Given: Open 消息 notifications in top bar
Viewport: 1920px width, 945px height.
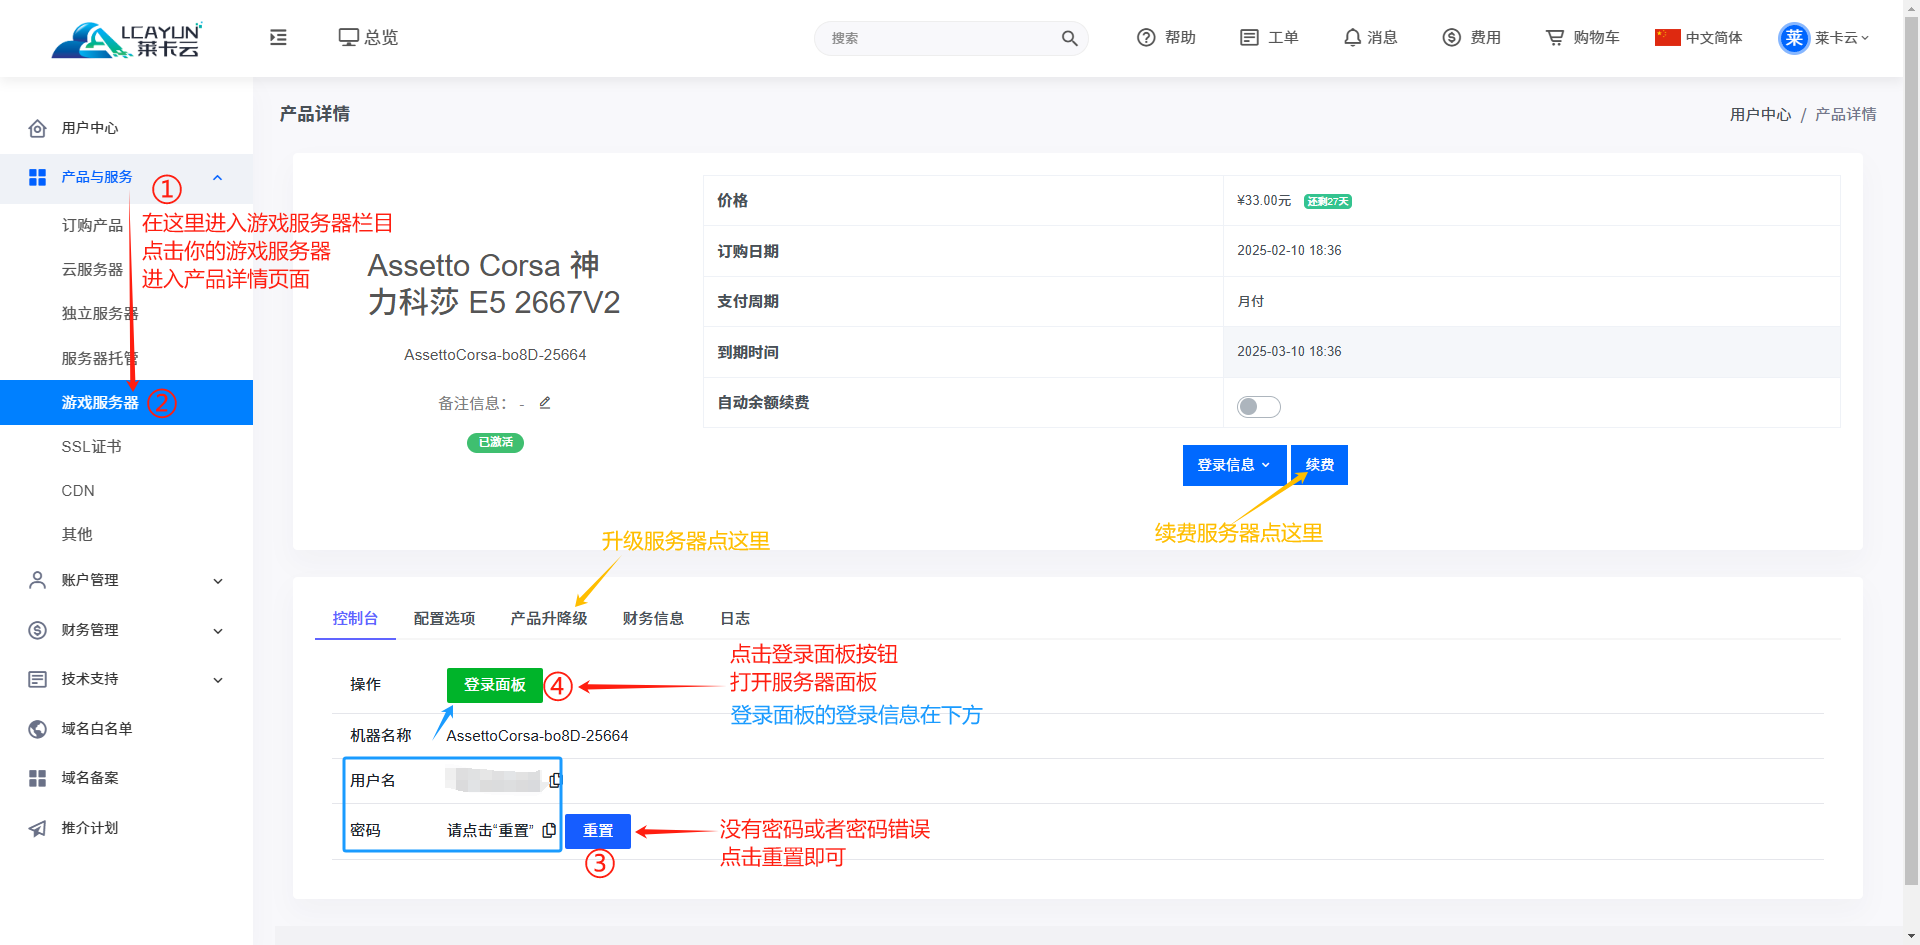Looking at the screenshot, I should (x=1370, y=37).
